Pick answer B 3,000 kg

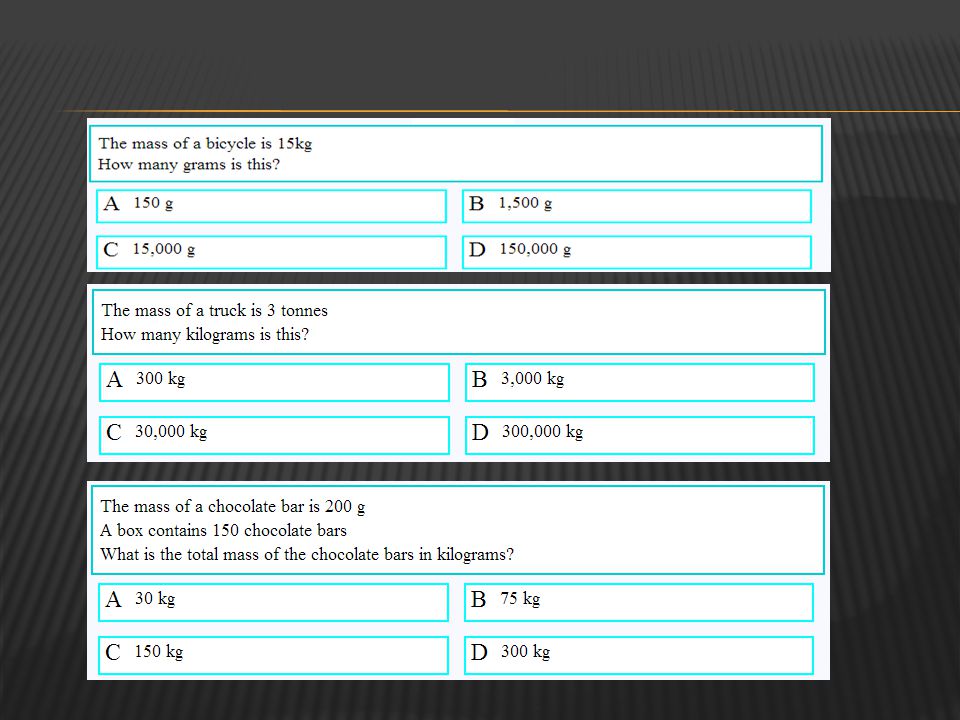[x=640, y=382]
